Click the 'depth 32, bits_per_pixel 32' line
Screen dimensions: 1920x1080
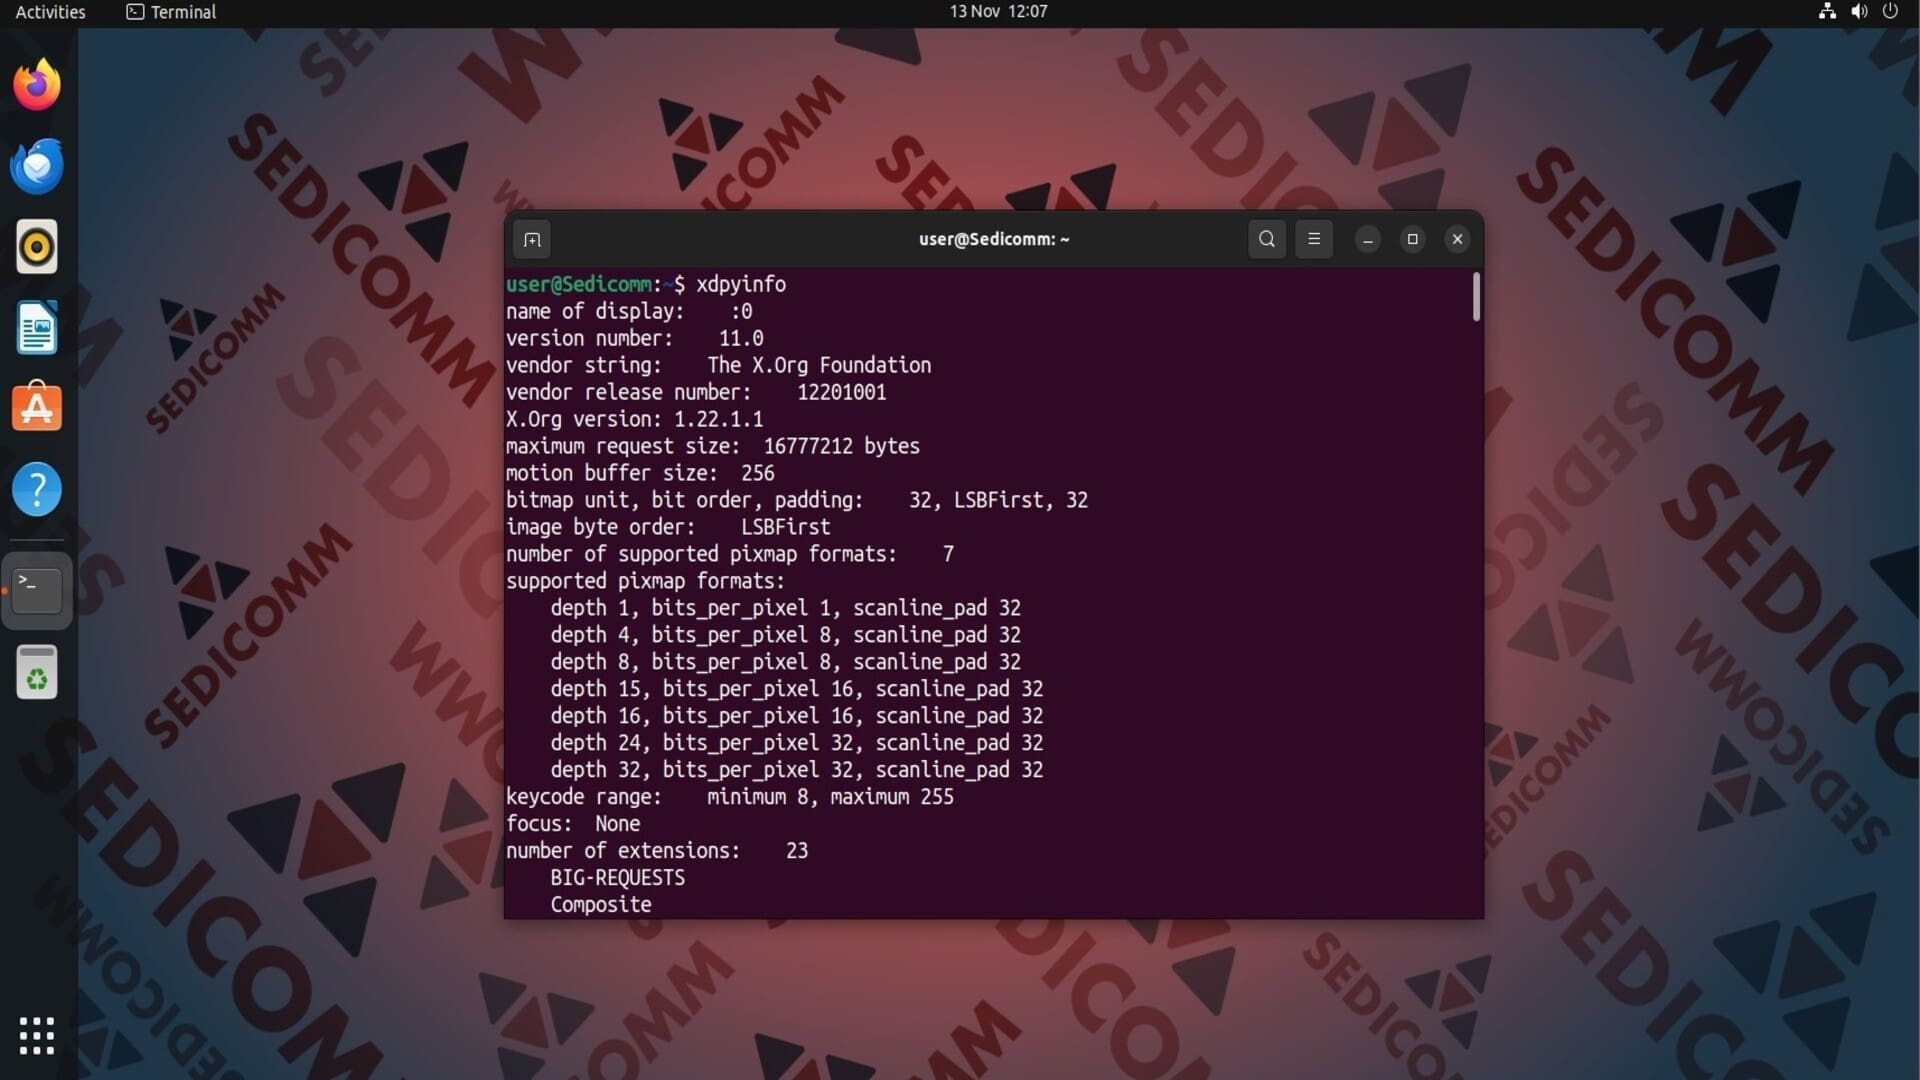tap(797, 770)
